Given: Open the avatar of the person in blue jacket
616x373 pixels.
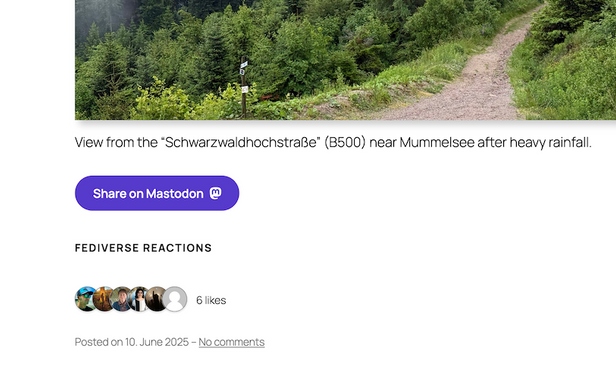Looking at the screenshot, I should (x=121, y=299).
